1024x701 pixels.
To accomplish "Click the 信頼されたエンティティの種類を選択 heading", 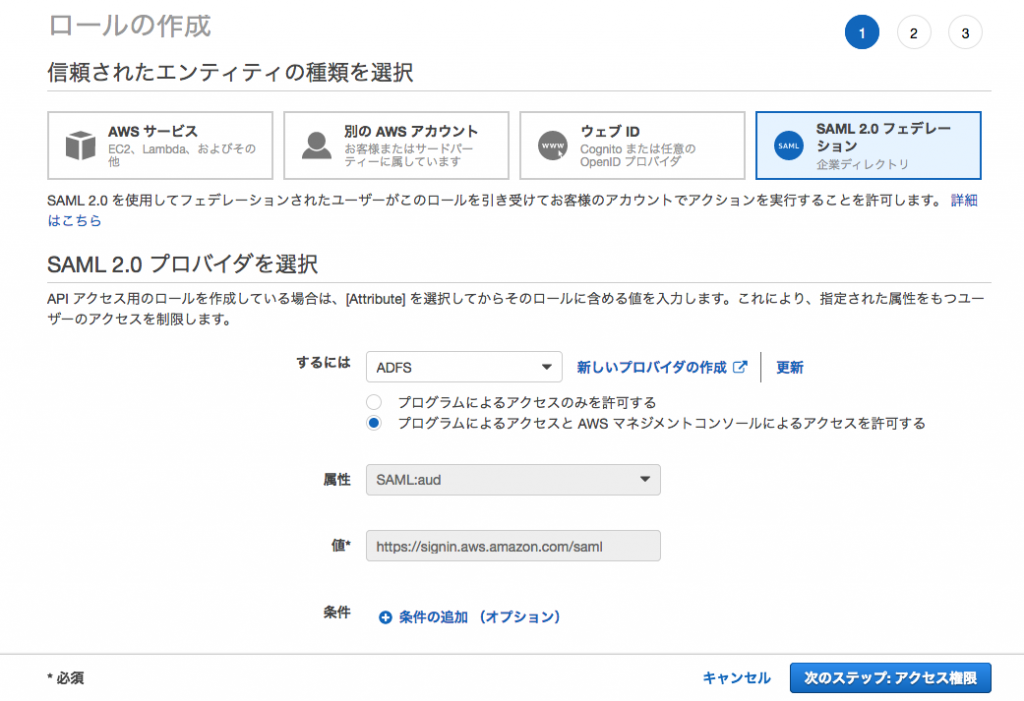I will [x=230, y=73].
